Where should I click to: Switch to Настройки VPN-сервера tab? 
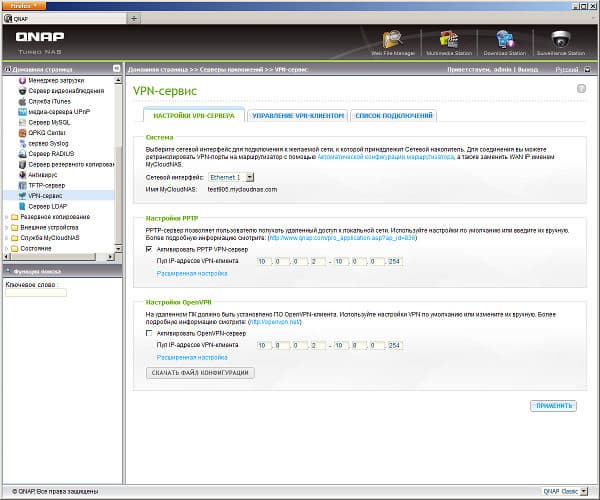pyautogui.click(x=194, y=116)
